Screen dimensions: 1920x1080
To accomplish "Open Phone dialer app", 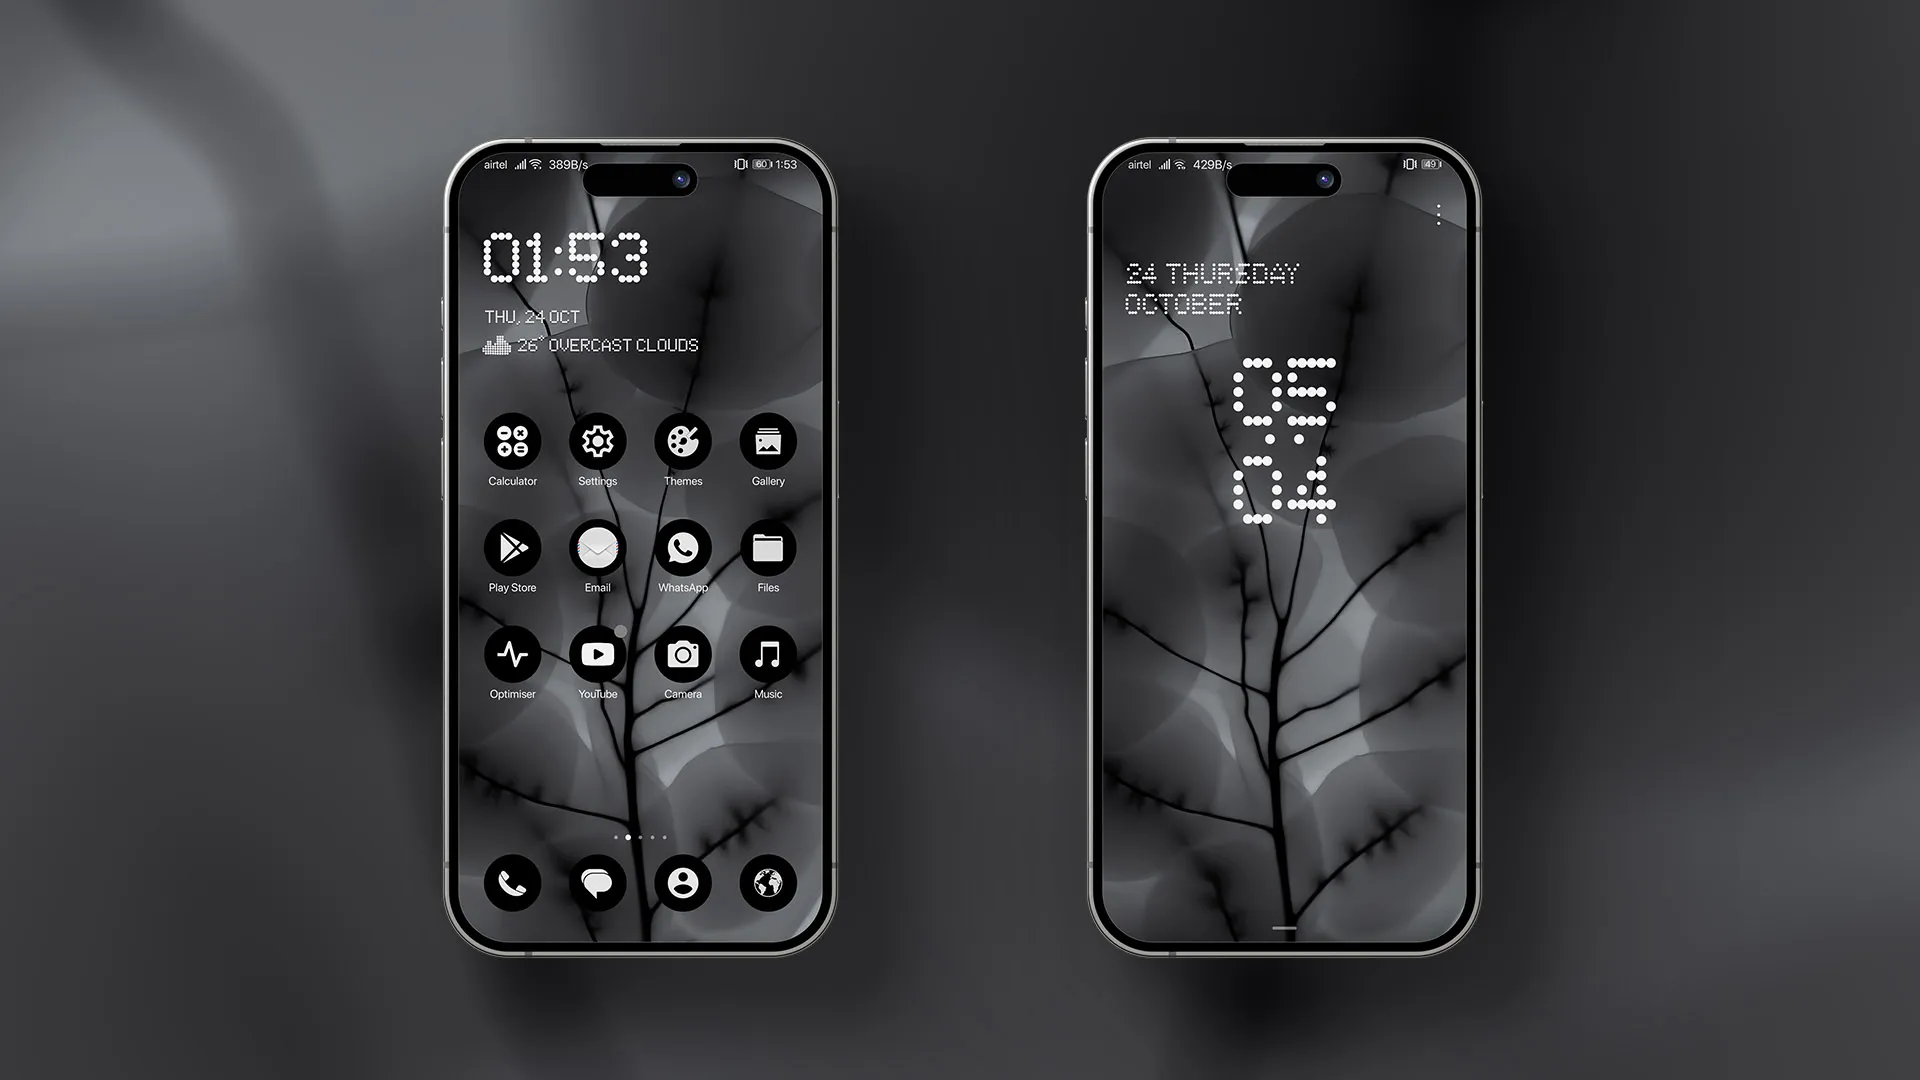I will coord(512,884).
